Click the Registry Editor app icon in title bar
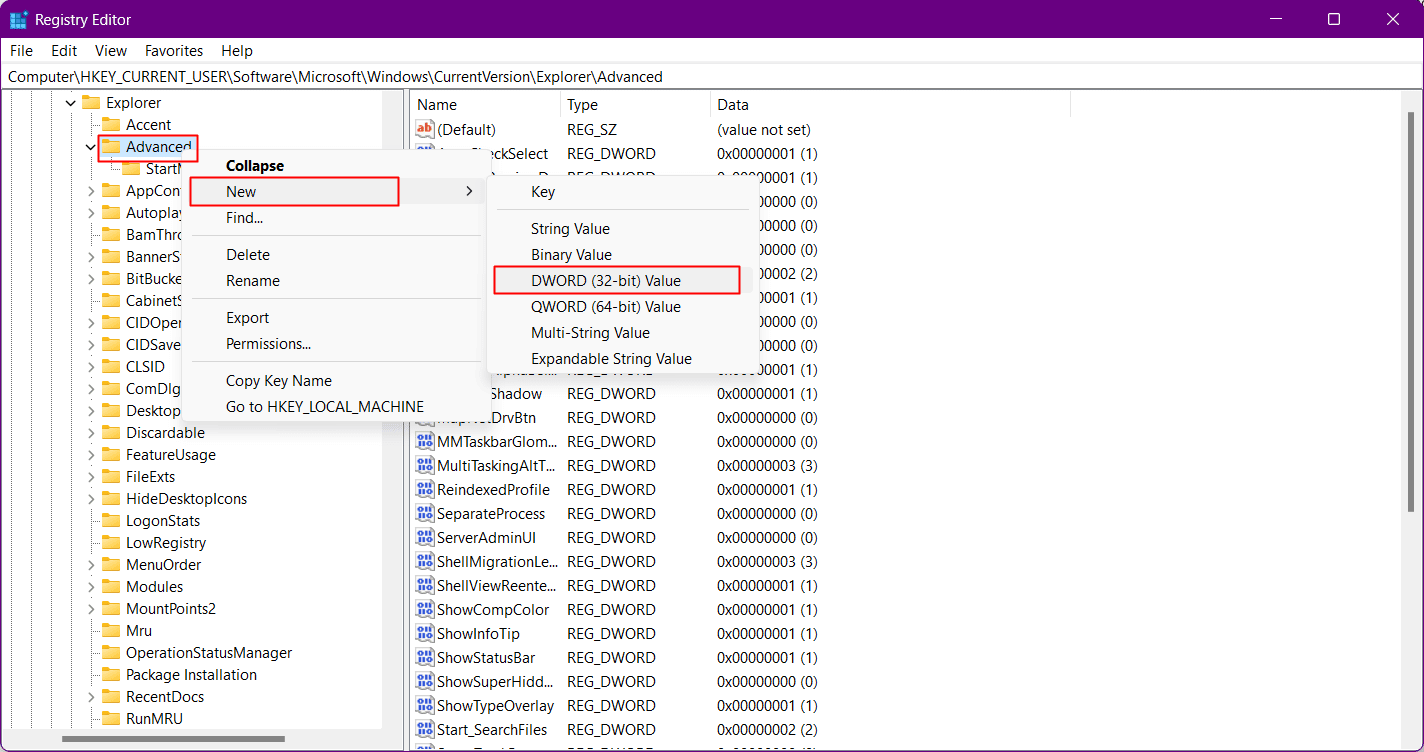 coord(18,19)
